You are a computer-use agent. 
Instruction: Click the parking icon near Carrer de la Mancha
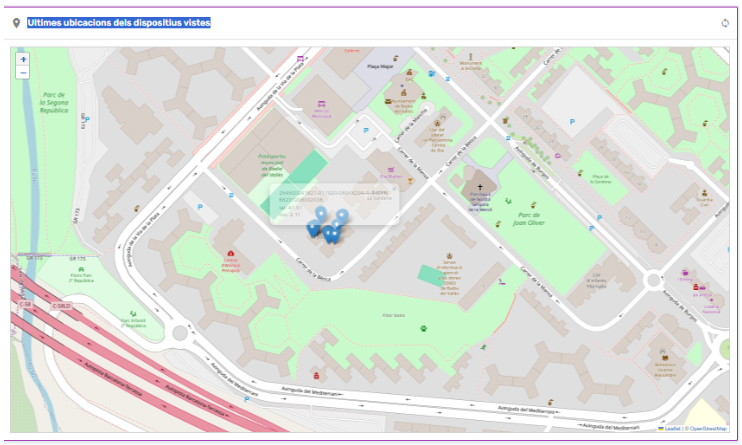366,130
